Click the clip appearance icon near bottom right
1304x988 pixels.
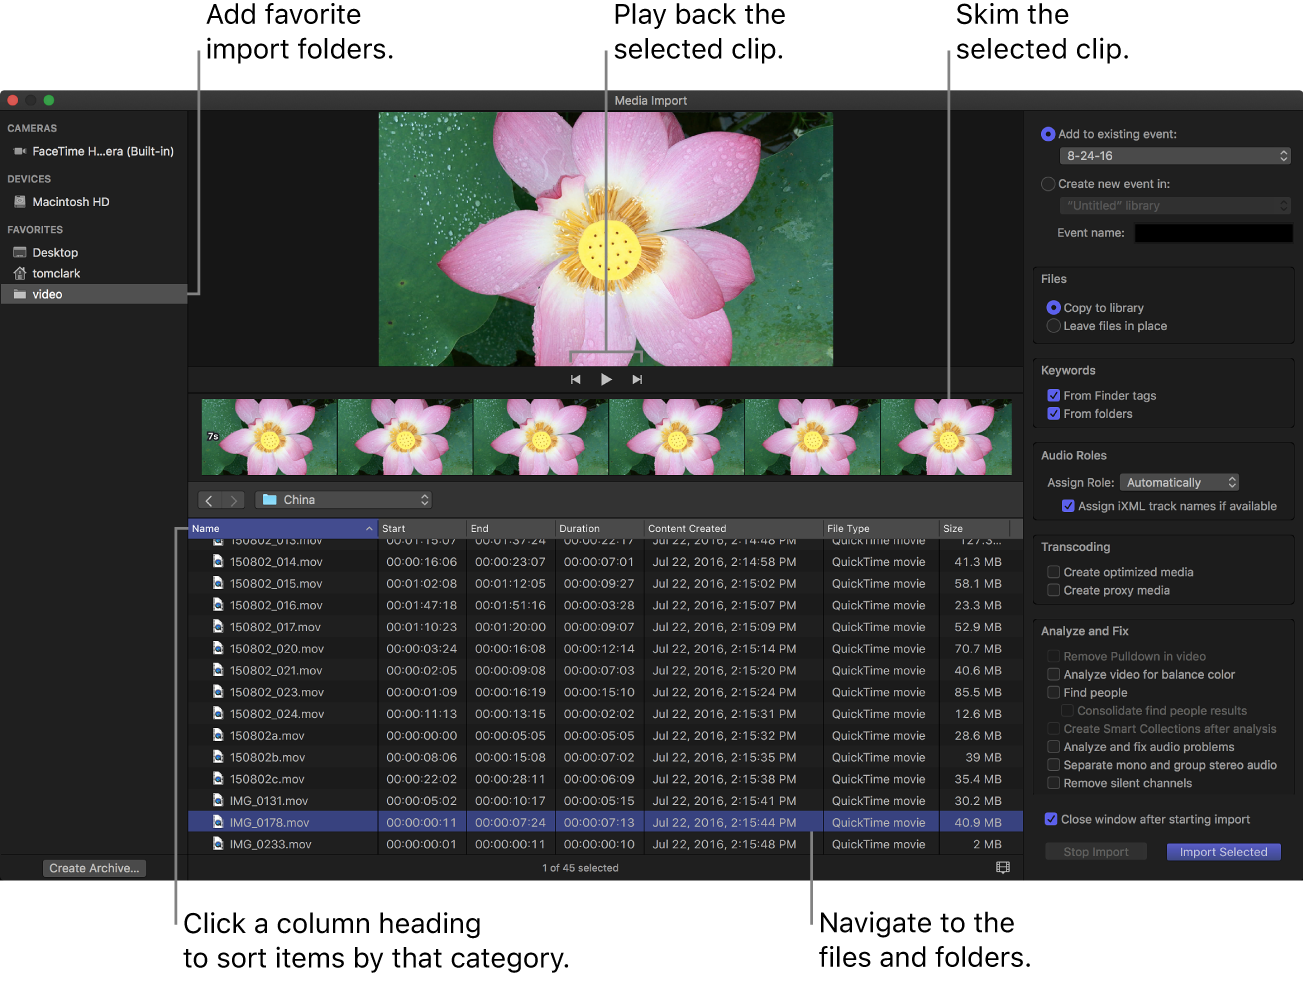(1003, 868)
